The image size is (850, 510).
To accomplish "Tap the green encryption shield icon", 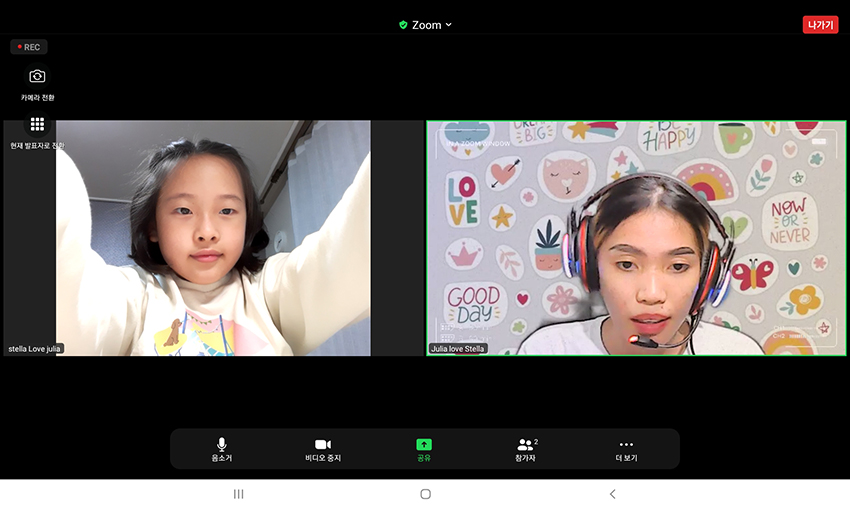I will (x=403, y=25).
